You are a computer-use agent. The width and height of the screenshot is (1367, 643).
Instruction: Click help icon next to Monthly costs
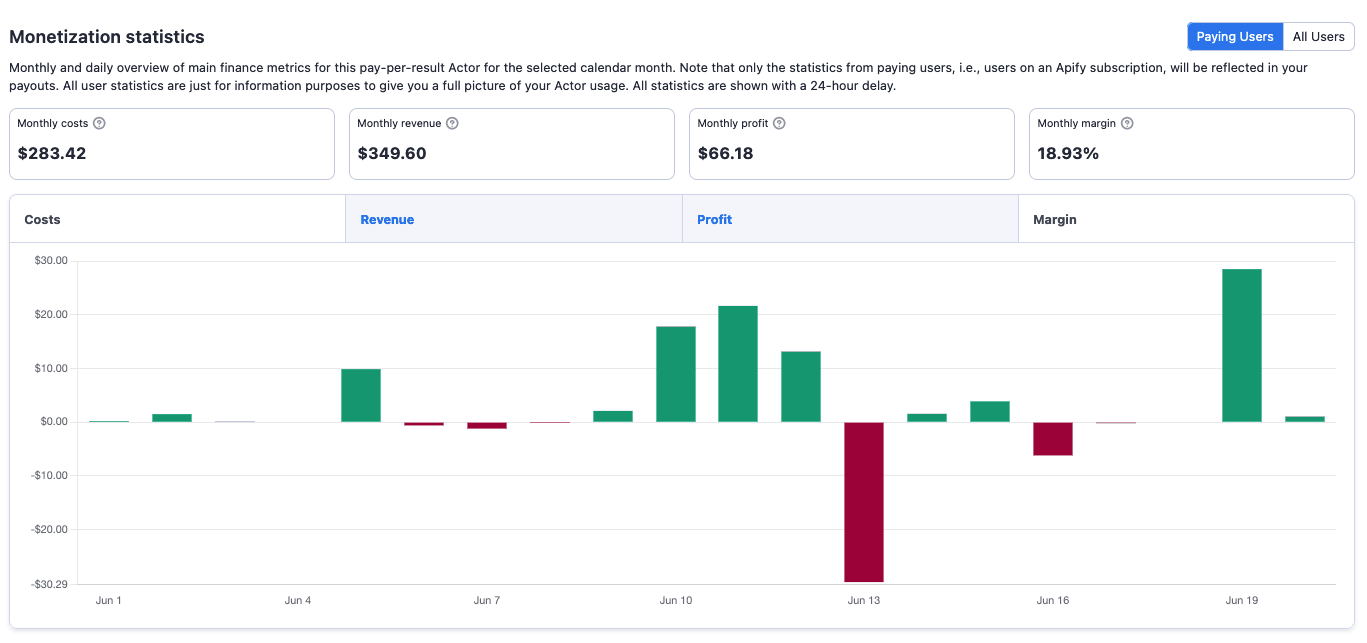tap(99, 124)
